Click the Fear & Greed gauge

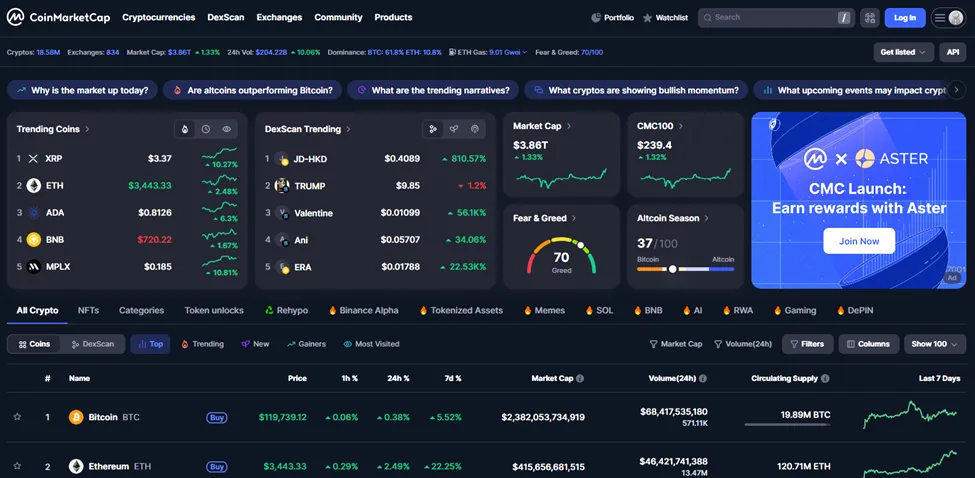pyautogui.click(x=561, y=255)
